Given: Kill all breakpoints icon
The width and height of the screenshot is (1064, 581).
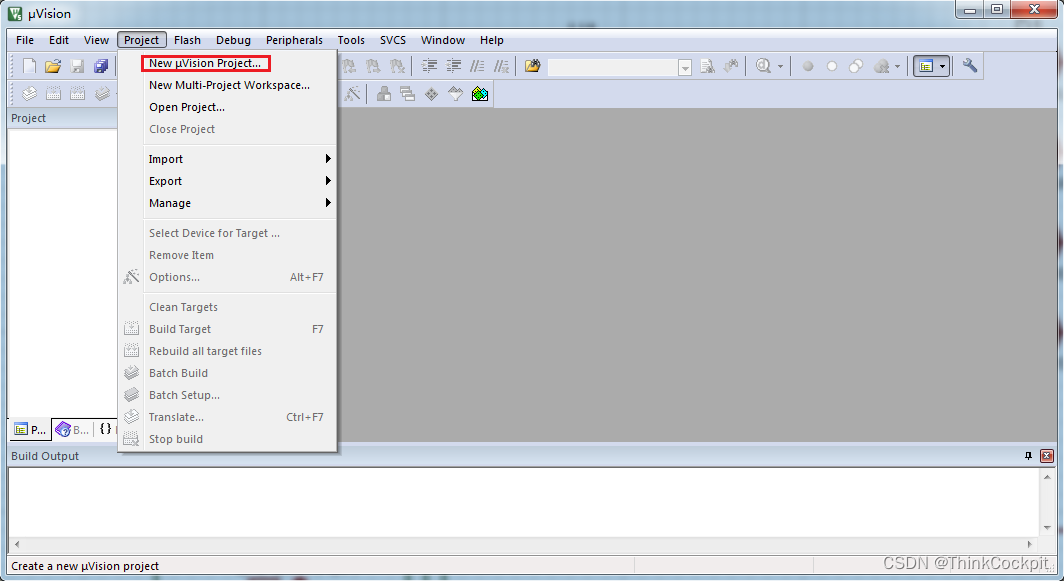Looking at the screenshot, I should point(881,66).
